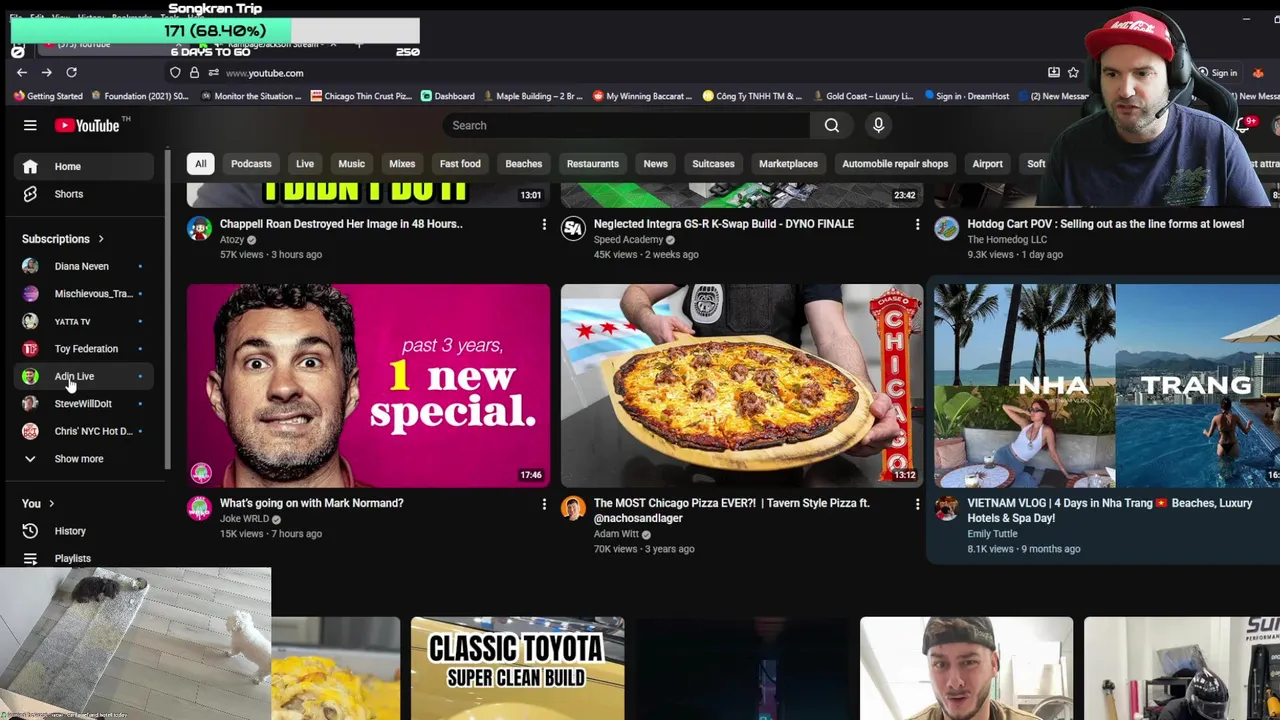Expand Subscriptions section chevron

point(101,239)
